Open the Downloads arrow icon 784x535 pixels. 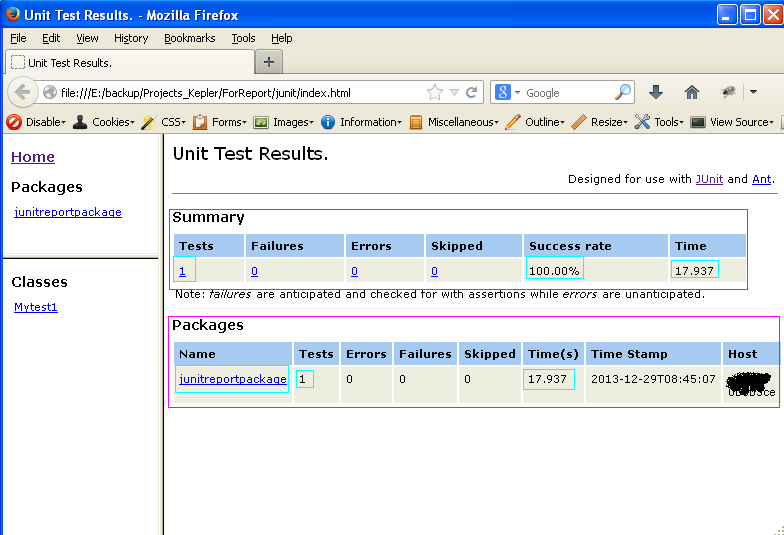pos(656,92)
